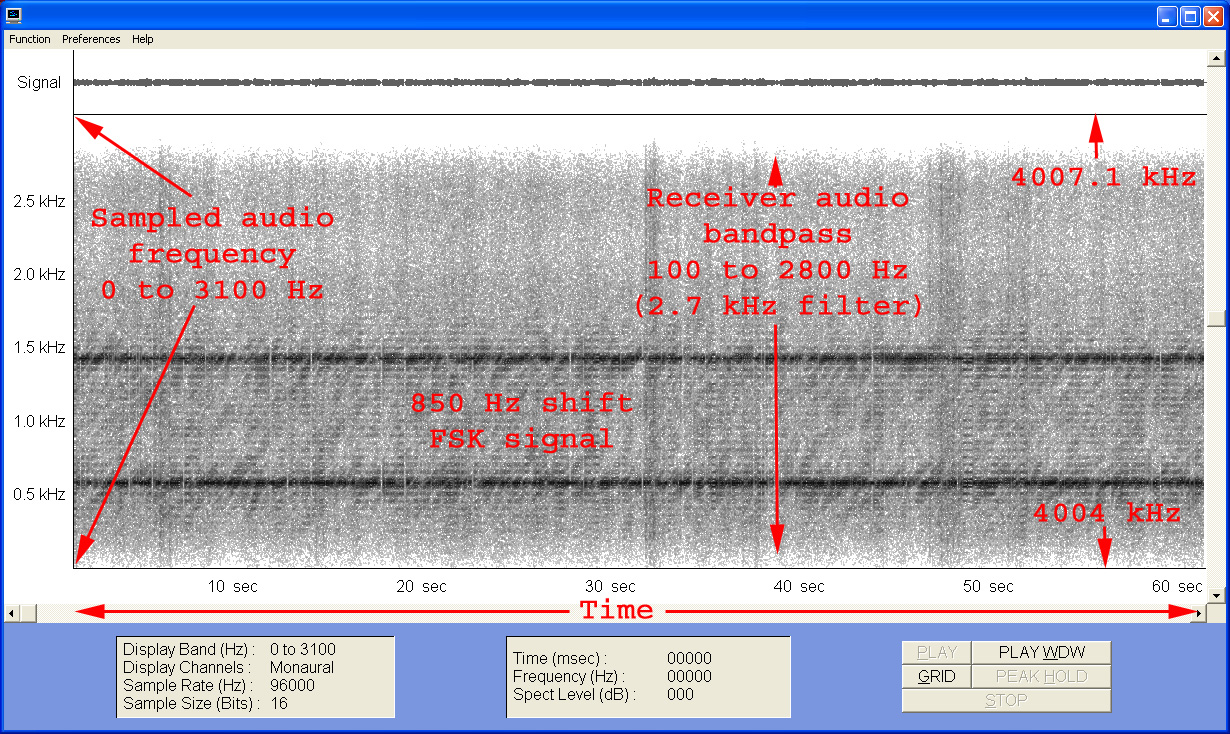This screenshot has width=1230, height=734.
Task: Click the 1.5 kHz axis label
Action: coord(40,348)
